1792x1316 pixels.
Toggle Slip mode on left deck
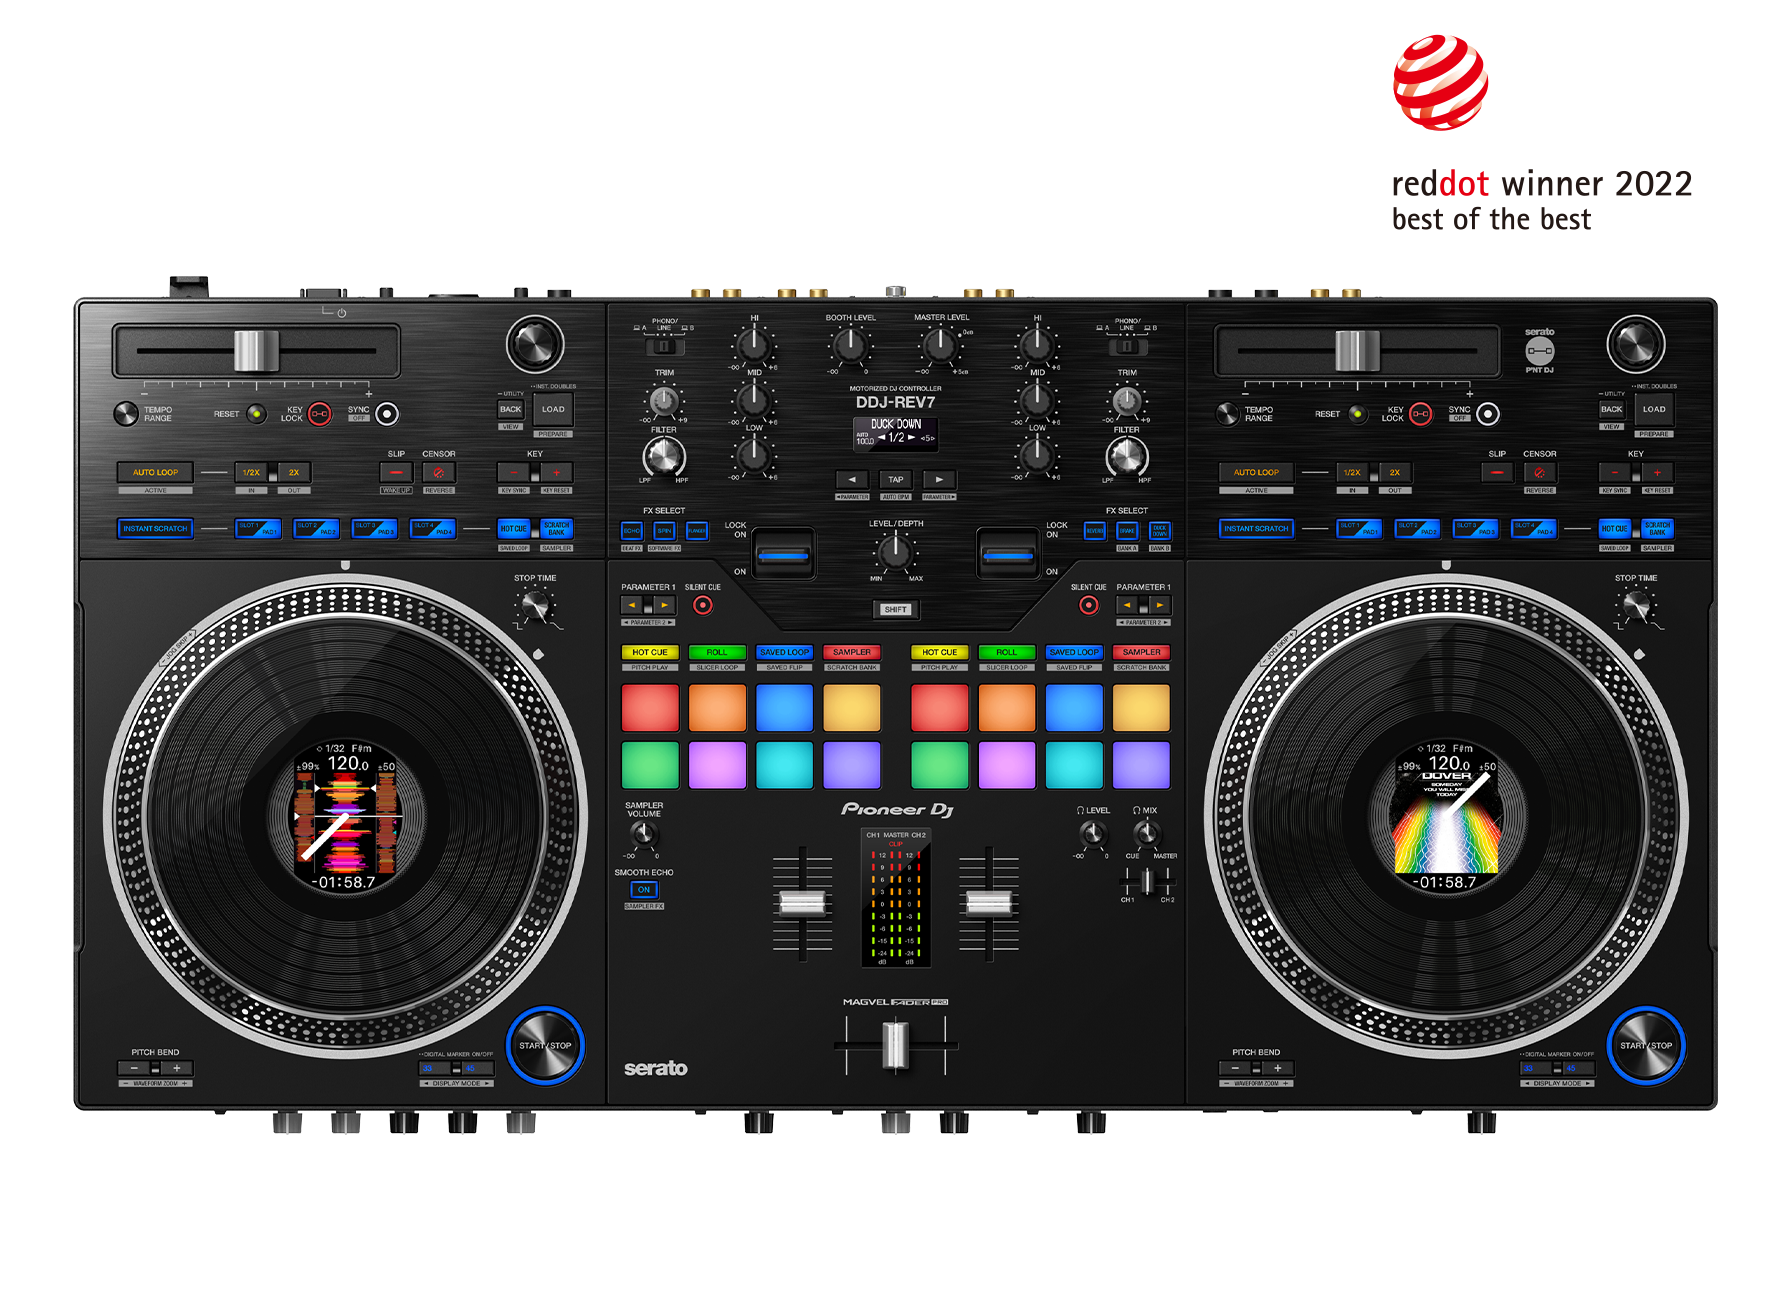tap(396, 472)
